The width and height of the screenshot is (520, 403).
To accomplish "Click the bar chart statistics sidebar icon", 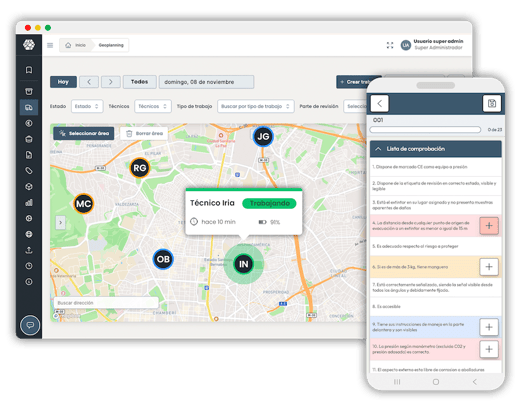I will [x=29, y=202].
